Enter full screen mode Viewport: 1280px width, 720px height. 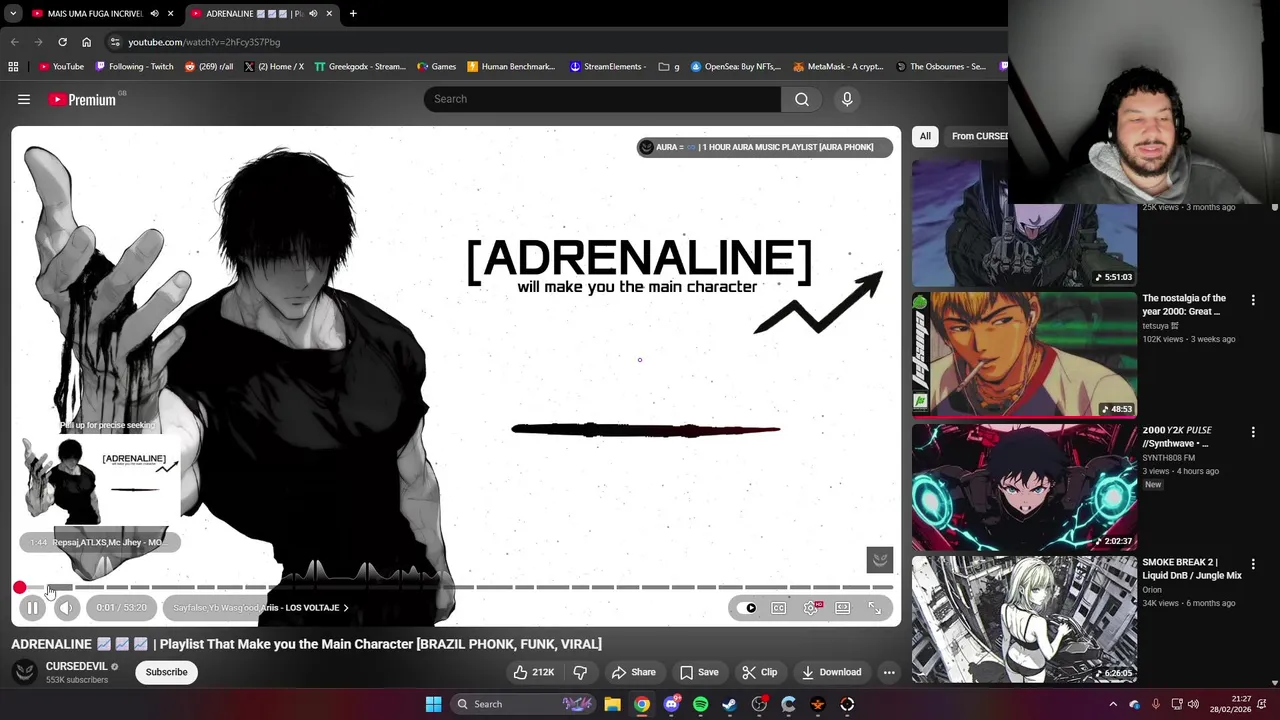875,608
